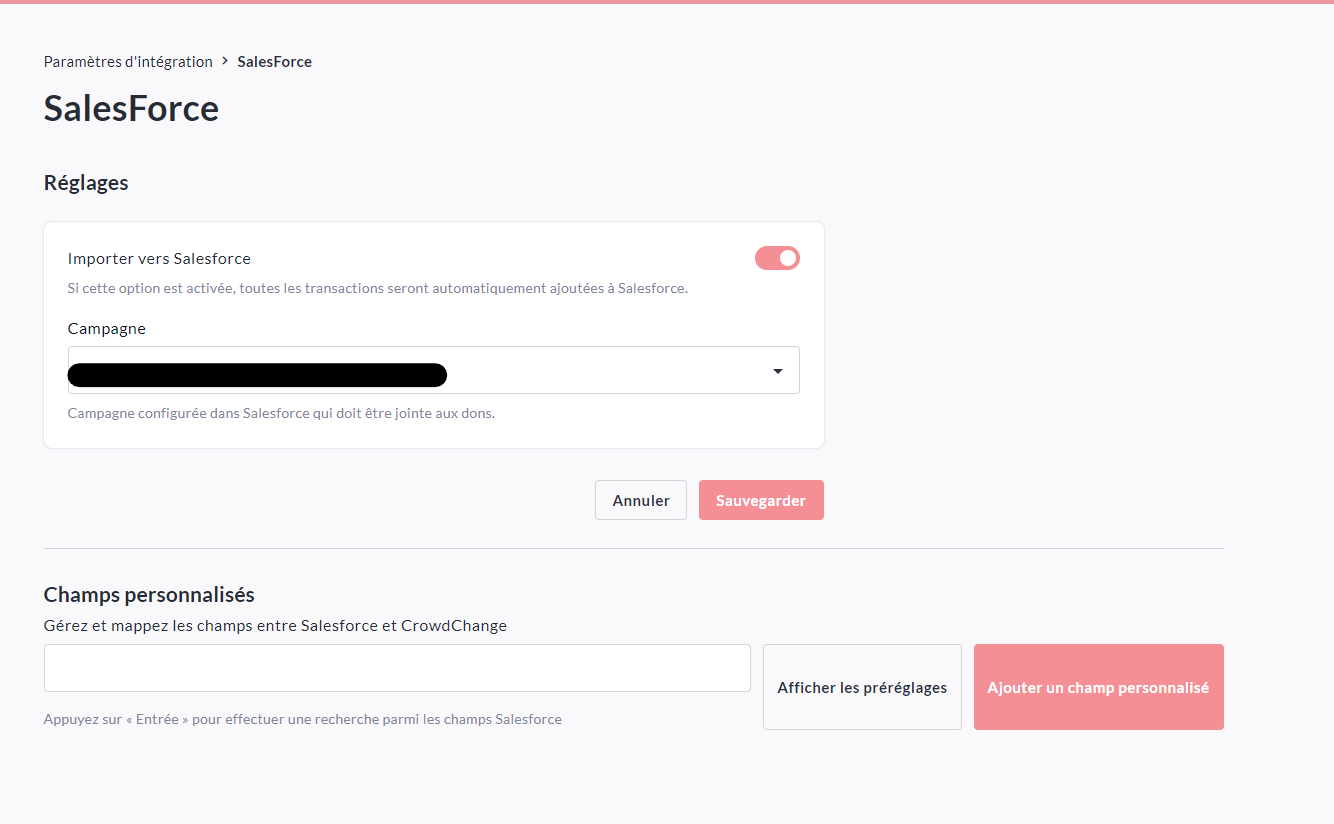Show presets via Afficher les préréglages
The image size is (1334, 824).
pos(862,687)
